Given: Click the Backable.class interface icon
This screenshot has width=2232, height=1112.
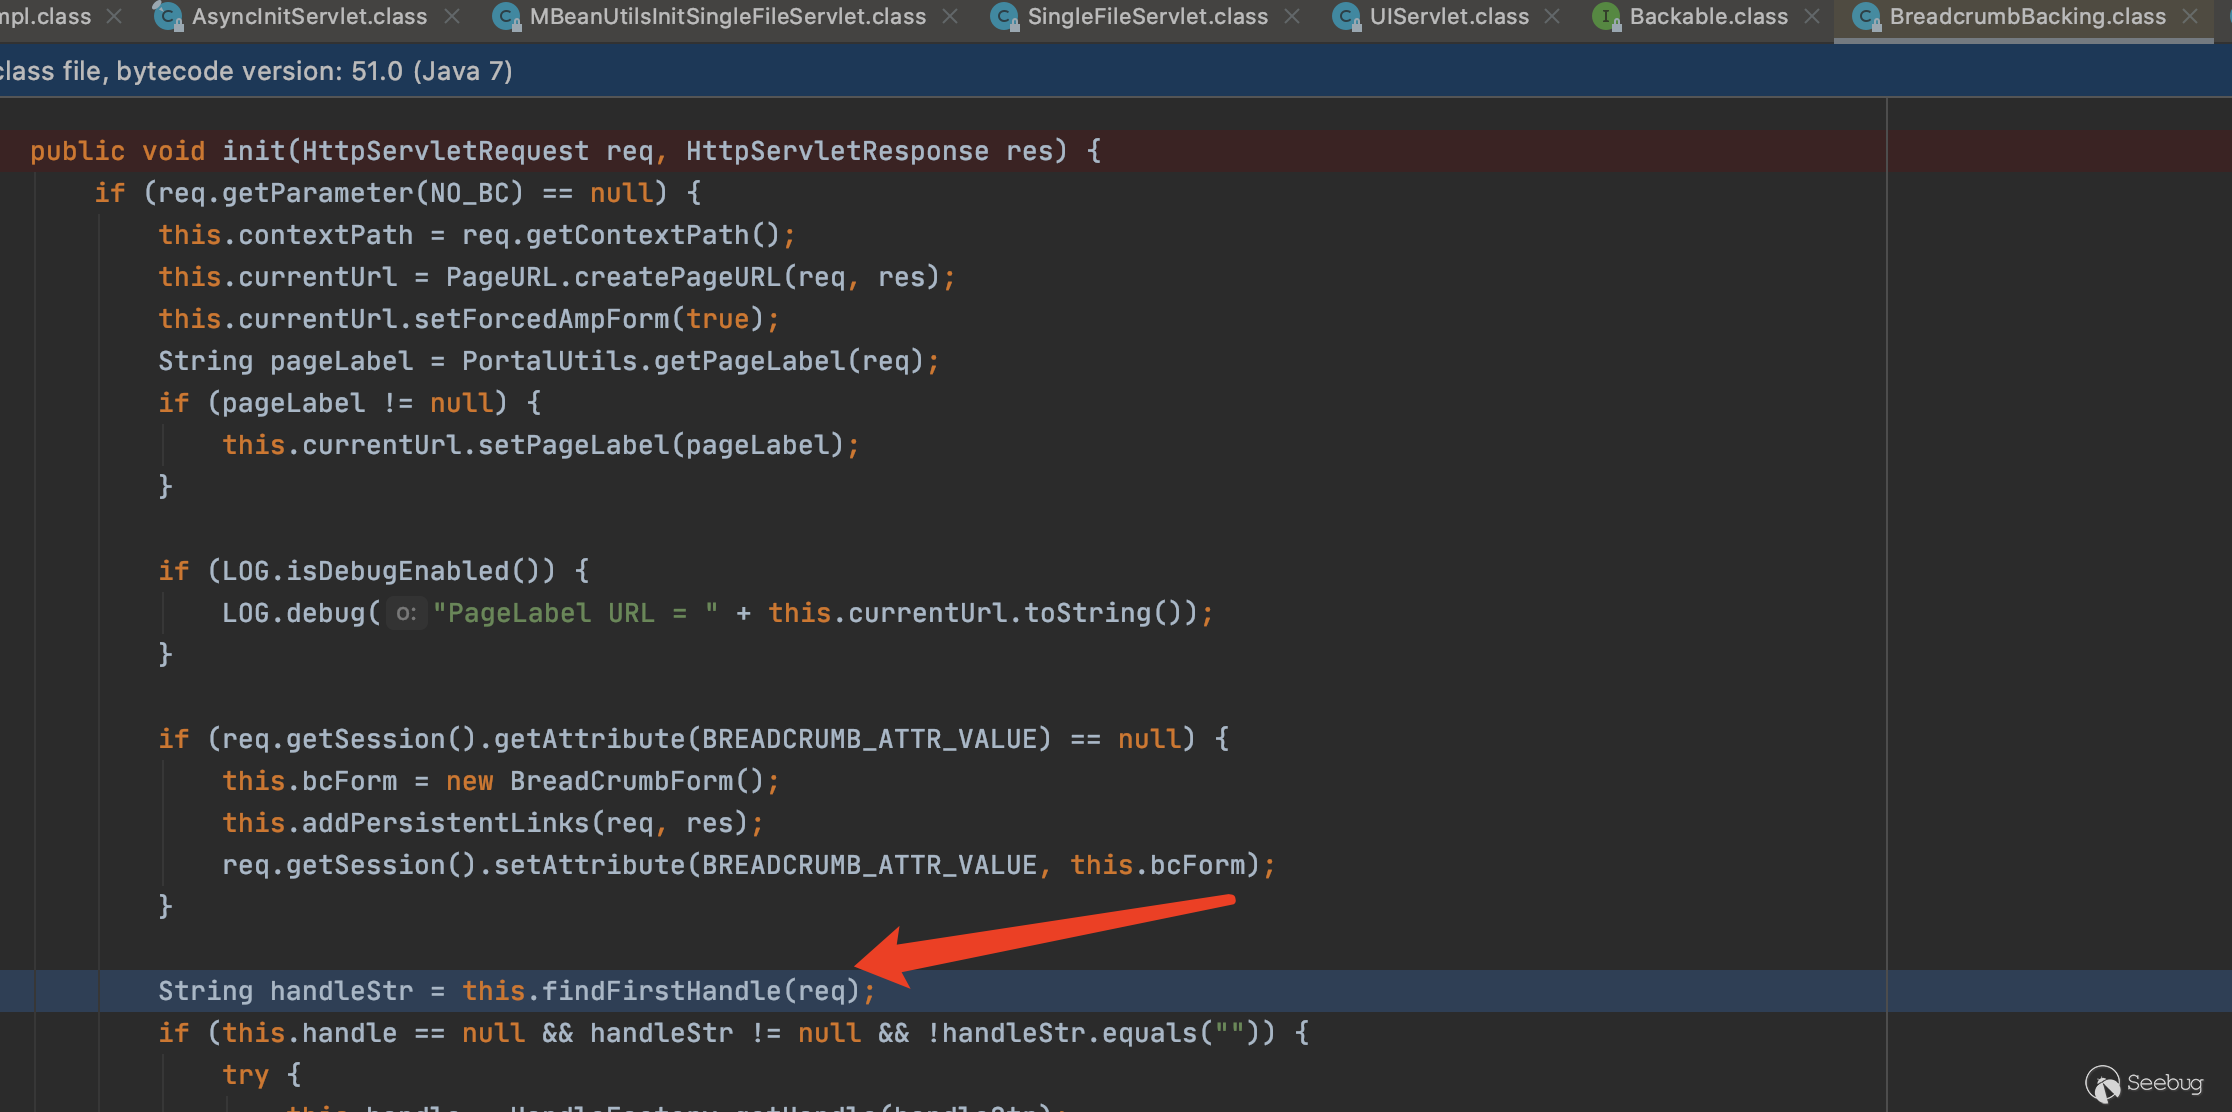Looking at the screenshot, I should [1606, 16].
